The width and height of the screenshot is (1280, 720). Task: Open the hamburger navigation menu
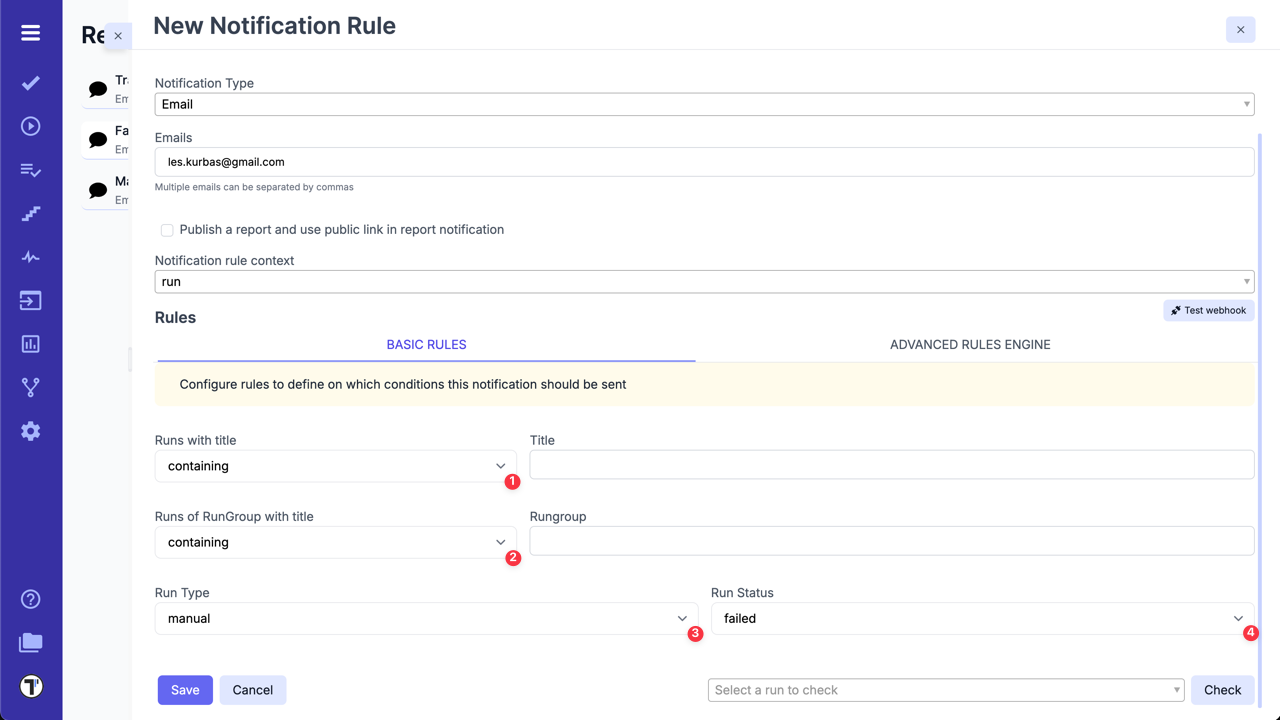coord(30,32)
